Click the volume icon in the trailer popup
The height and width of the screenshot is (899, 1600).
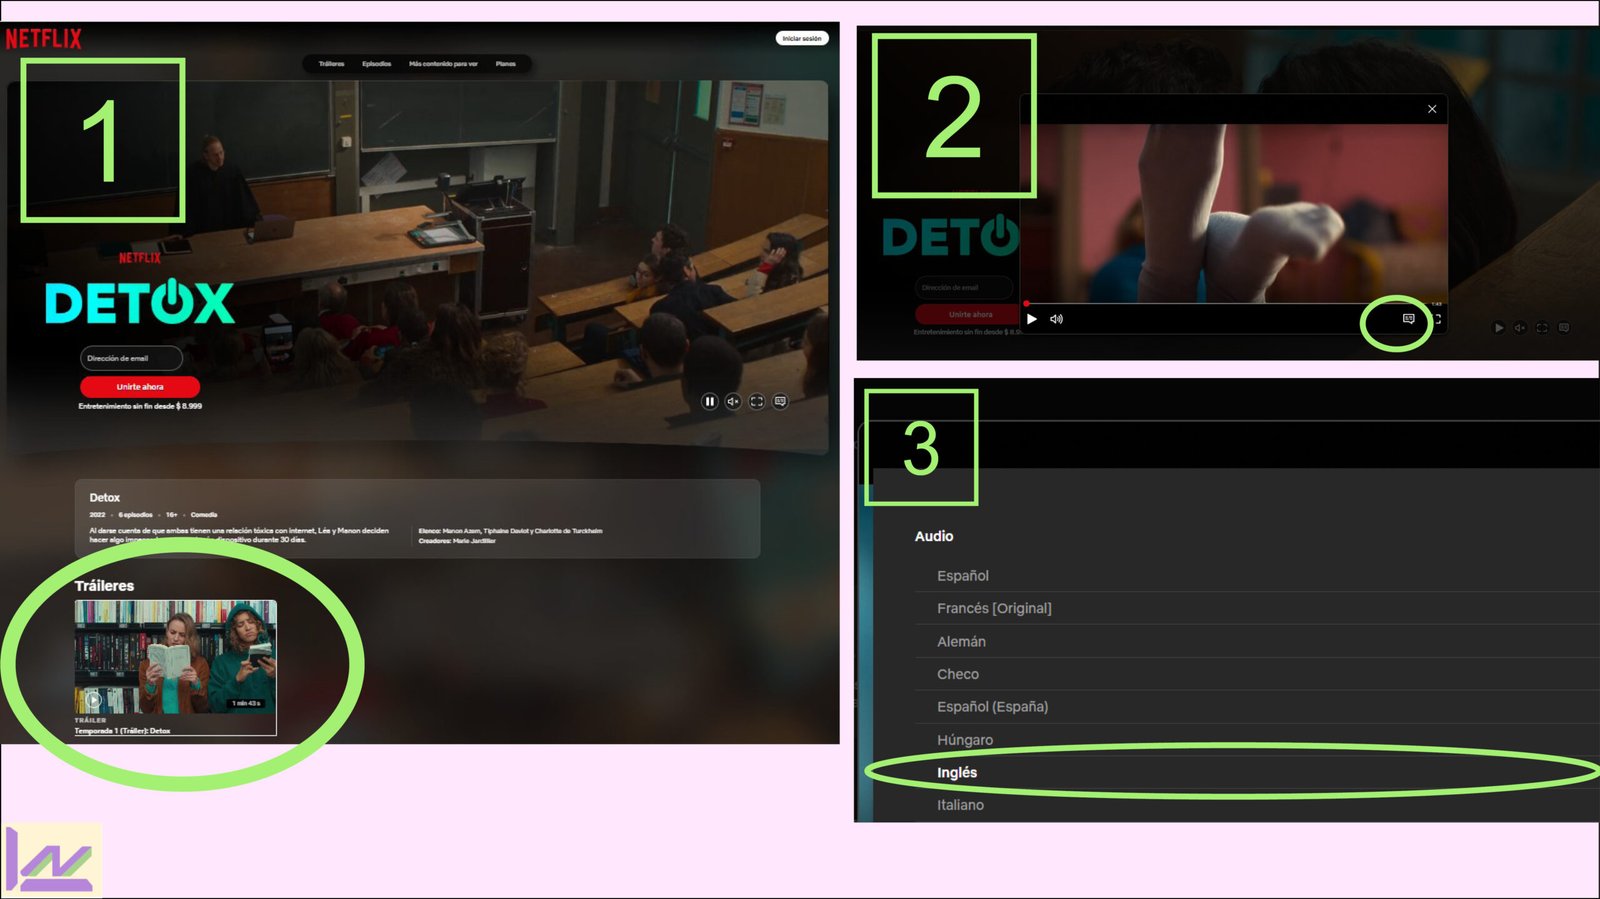1056,319
